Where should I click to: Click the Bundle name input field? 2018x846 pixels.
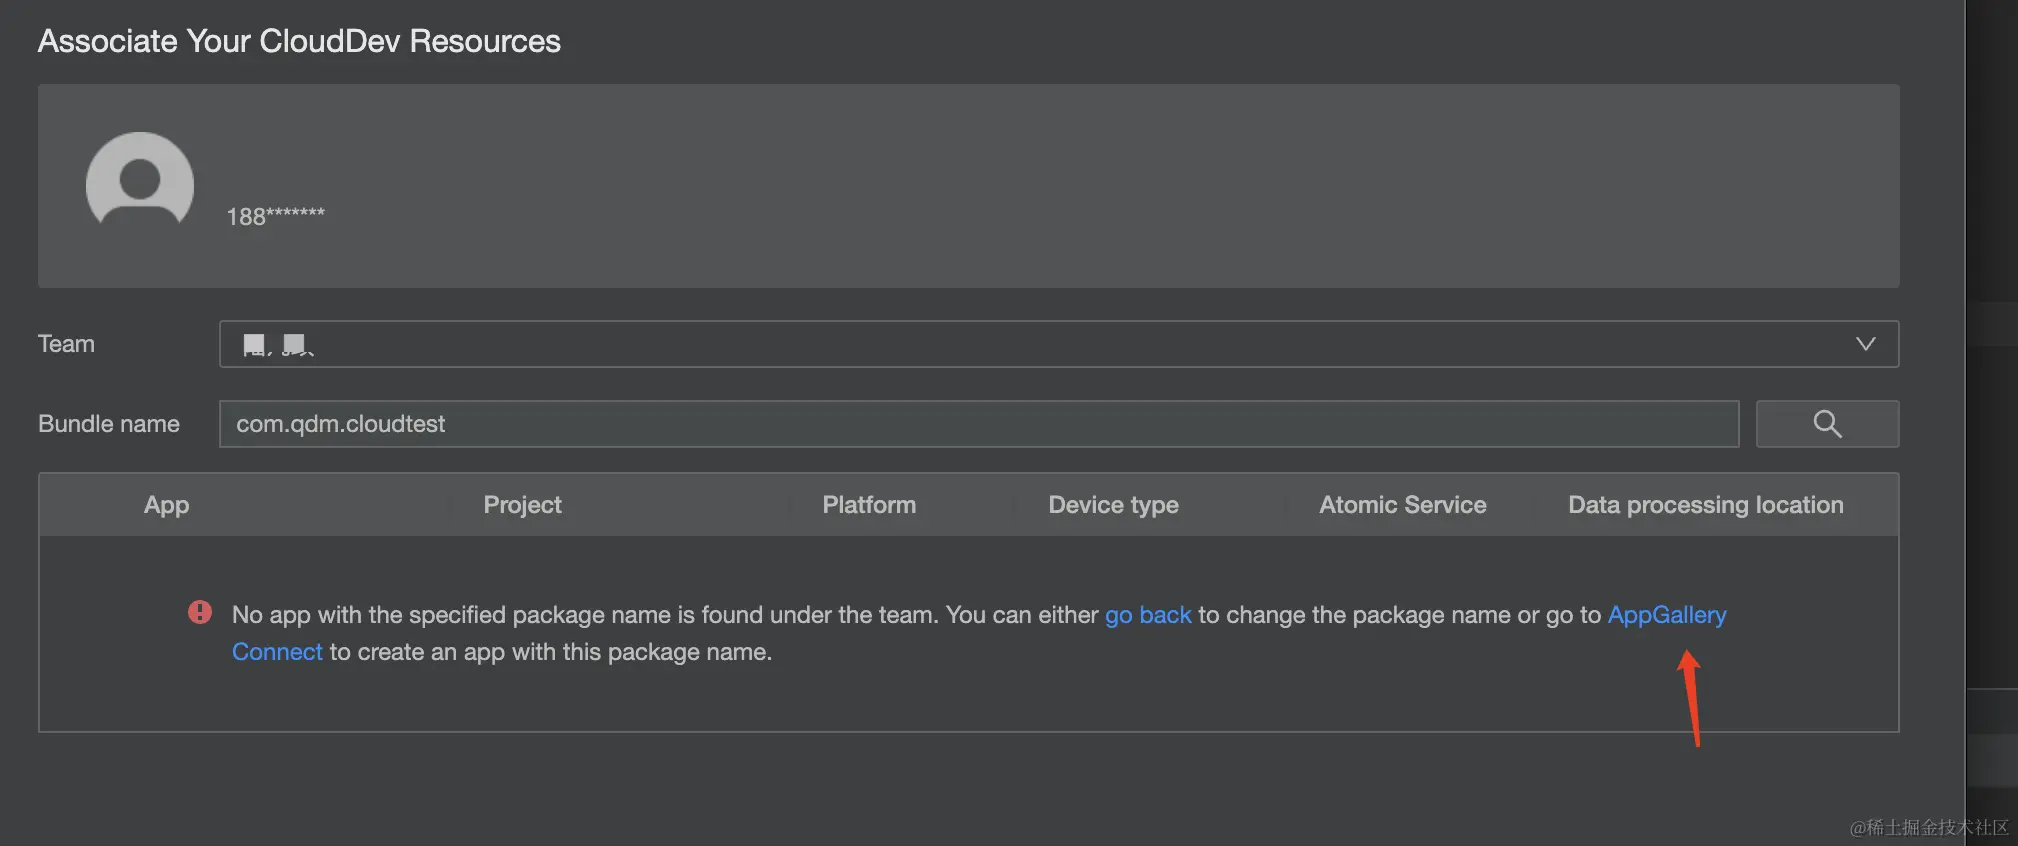pos(978,424)
